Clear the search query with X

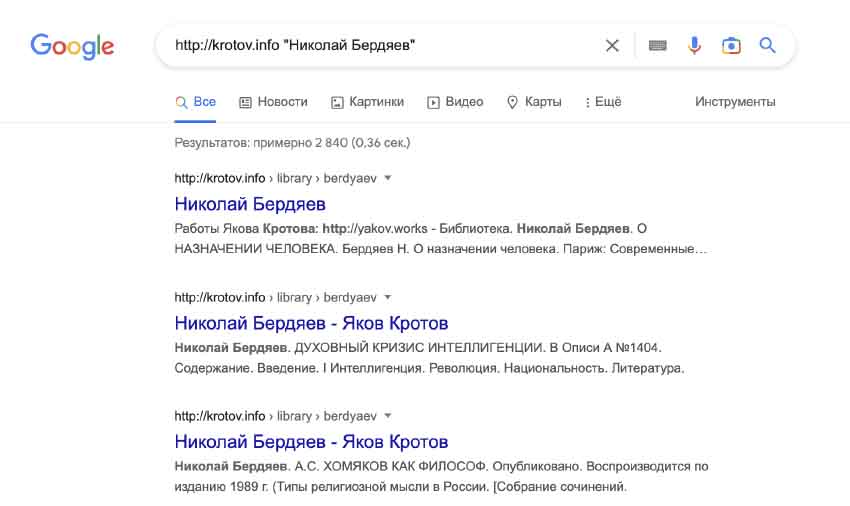[612, 46]
